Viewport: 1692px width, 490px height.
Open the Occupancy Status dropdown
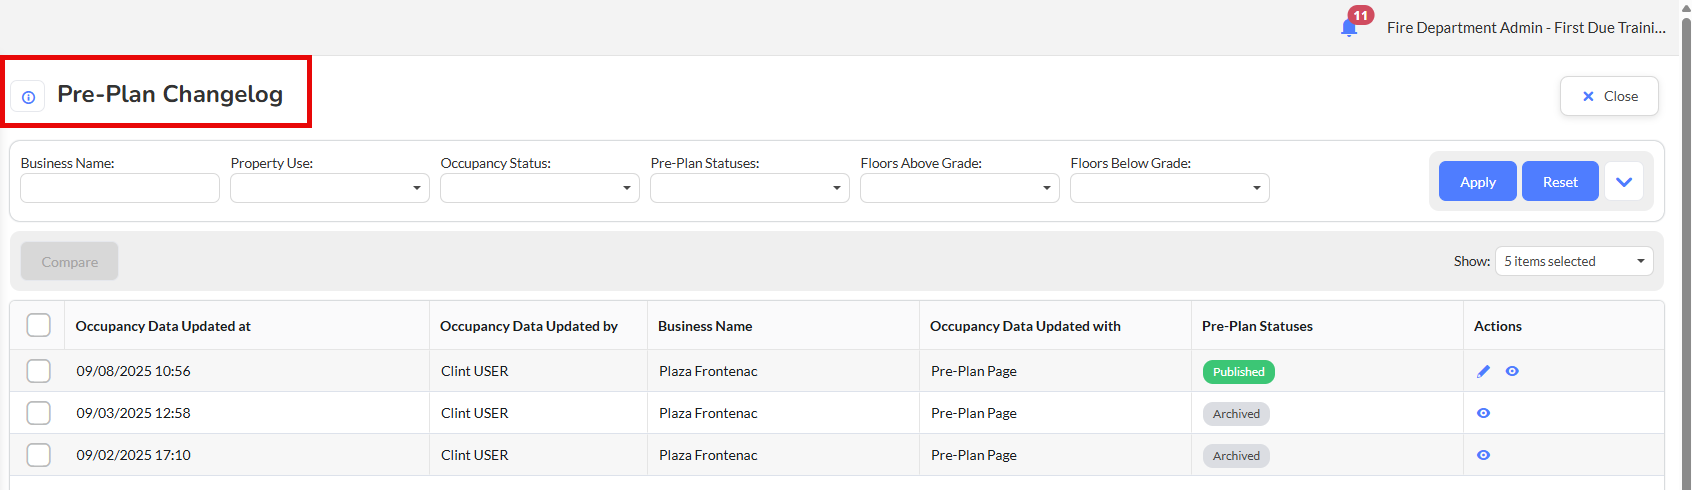[x=539, y=188]
